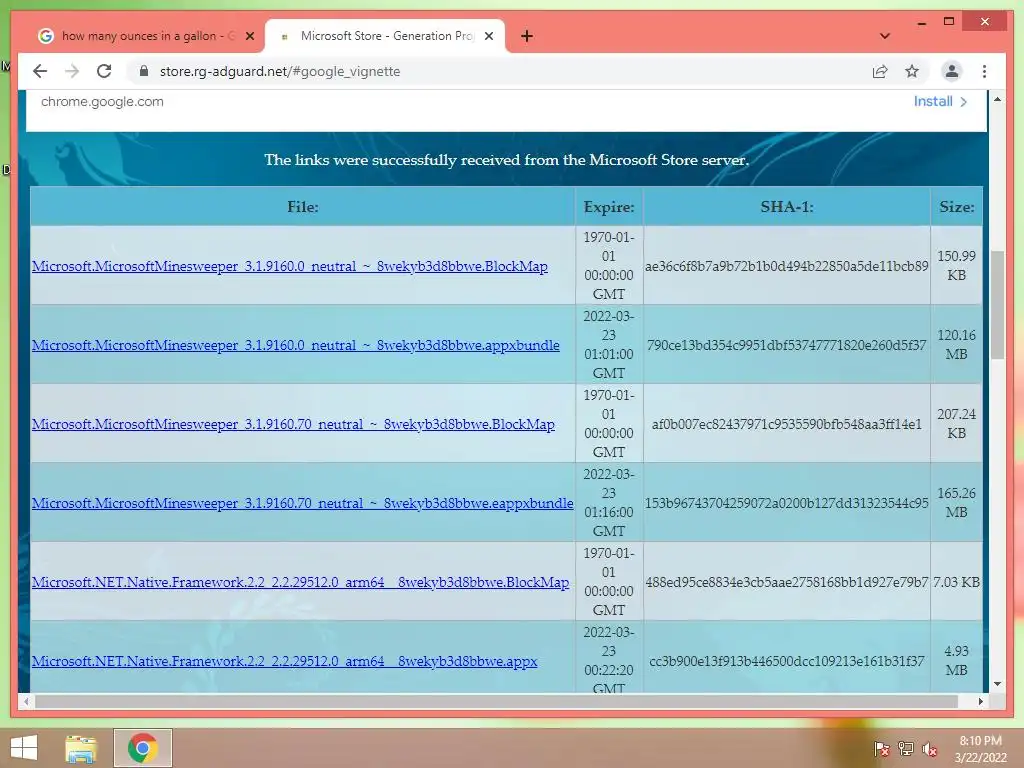Download Minesweeper 3.1.9160.70 eappxbundle
The width and height of the screenshot is (1024, 768).
(x=302, y=503)
